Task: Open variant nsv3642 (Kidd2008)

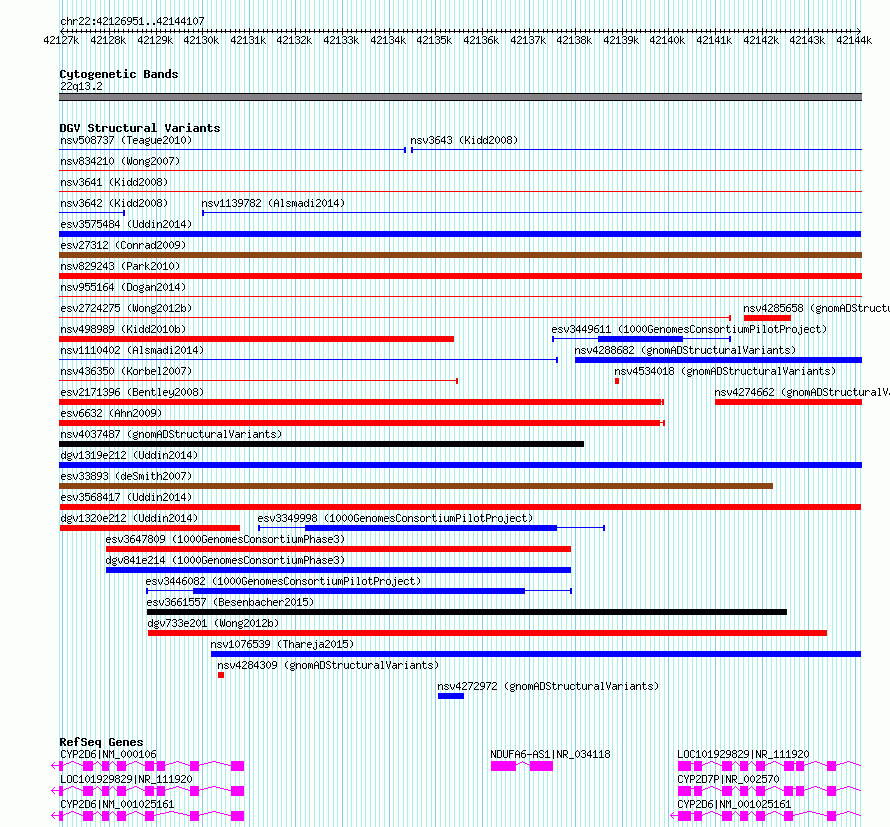Action: click(x=114, y=203)
